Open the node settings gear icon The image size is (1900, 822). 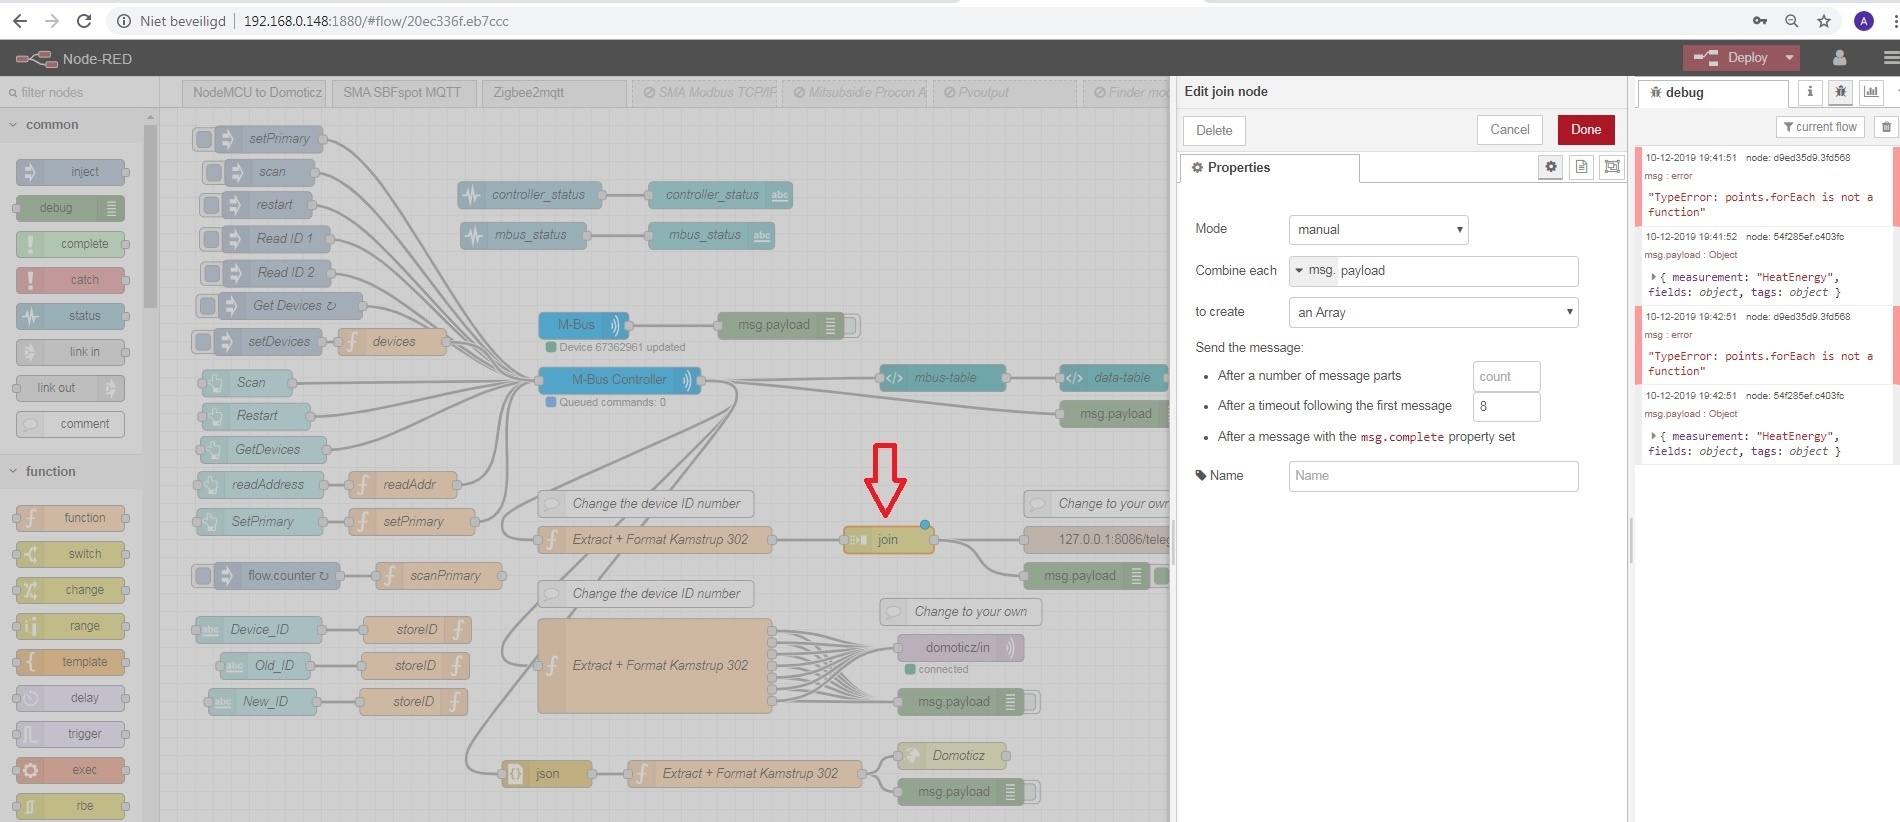pyautogui.click(x=1550, y=167)
